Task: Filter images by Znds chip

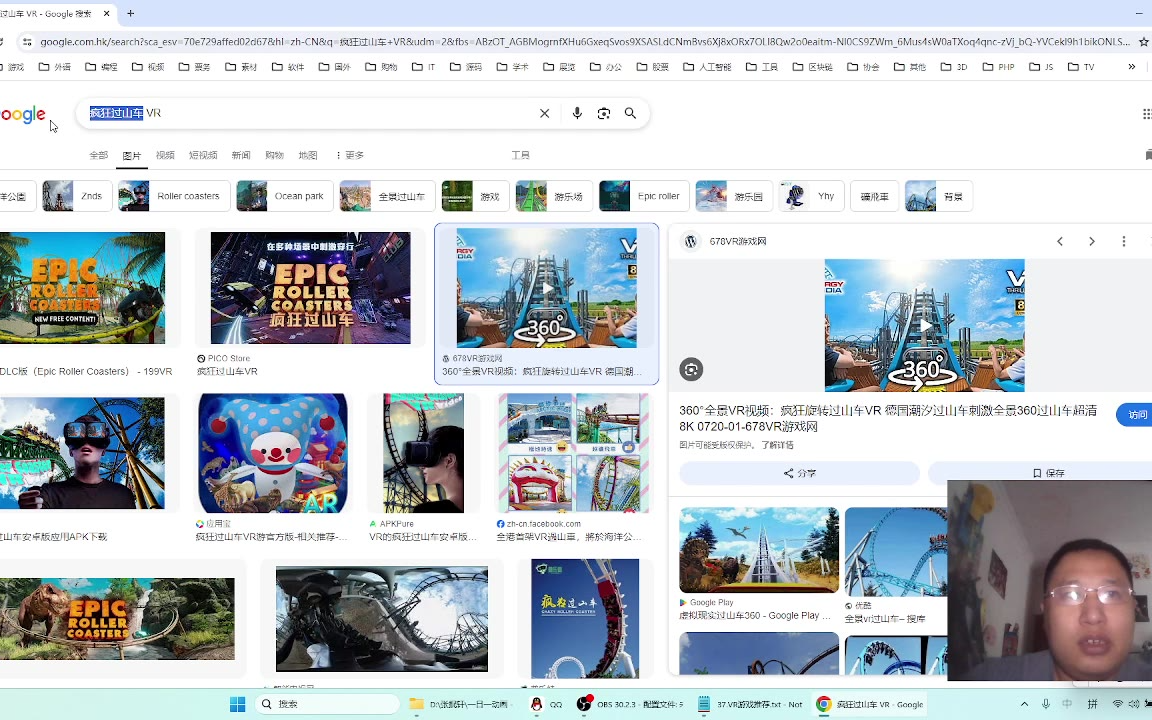Action: [77, 196]
